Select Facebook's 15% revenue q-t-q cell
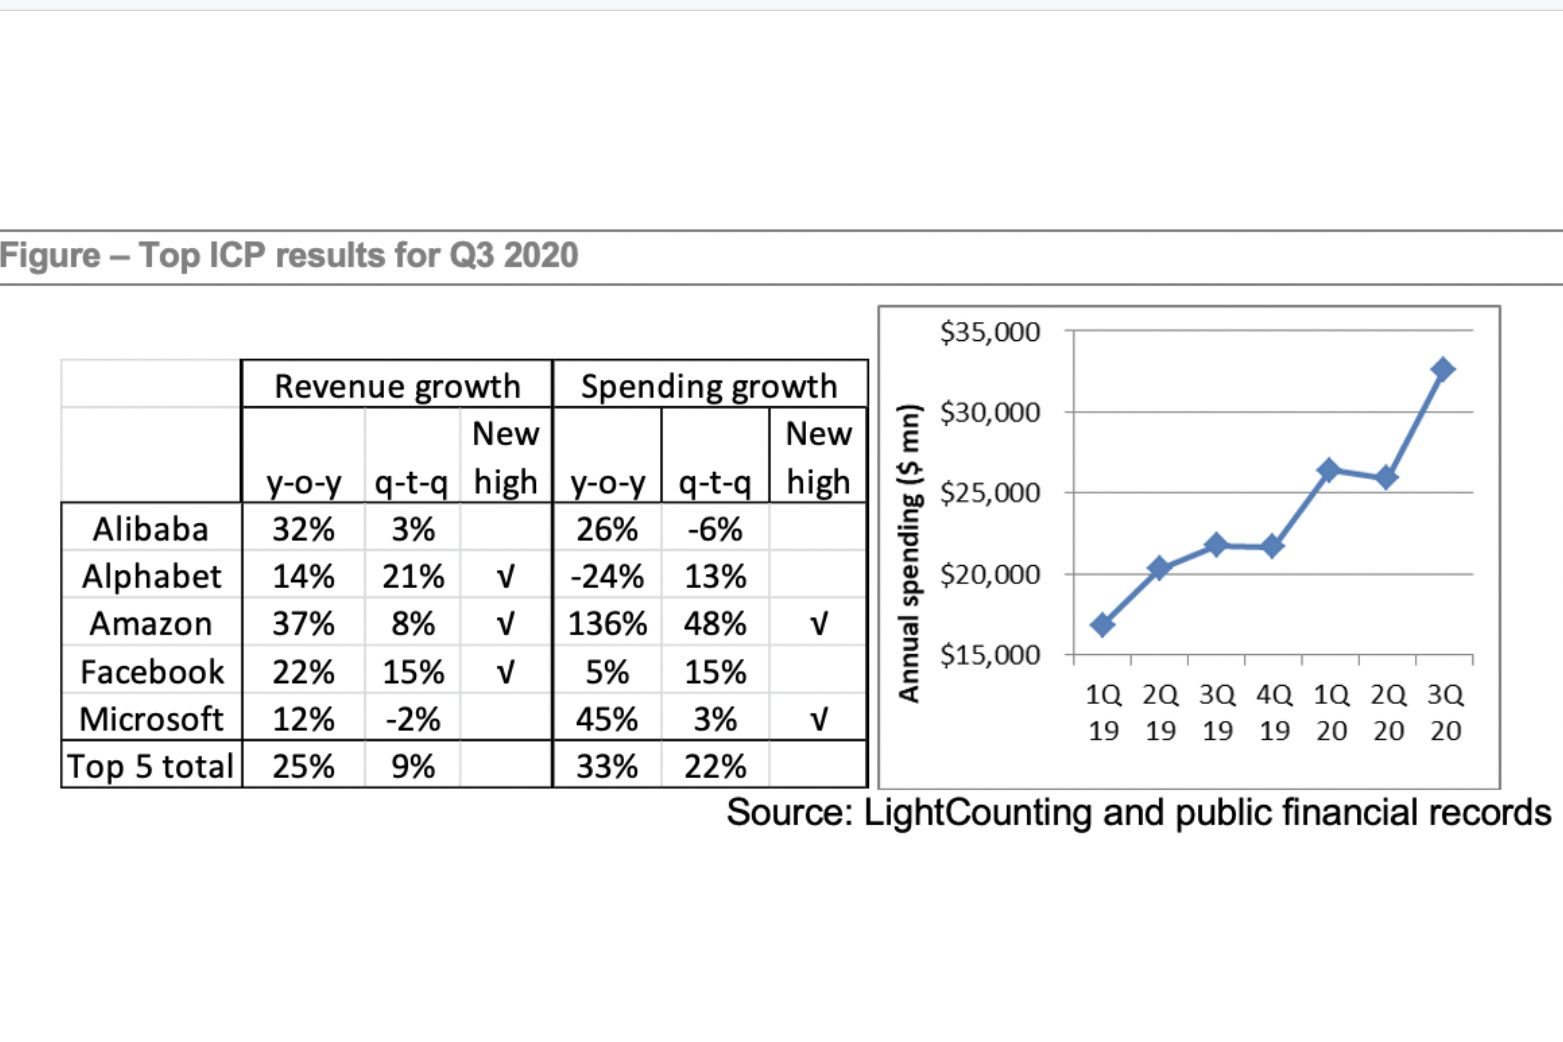Viewport: 1563px width, 1042px height. coord(413,671)
